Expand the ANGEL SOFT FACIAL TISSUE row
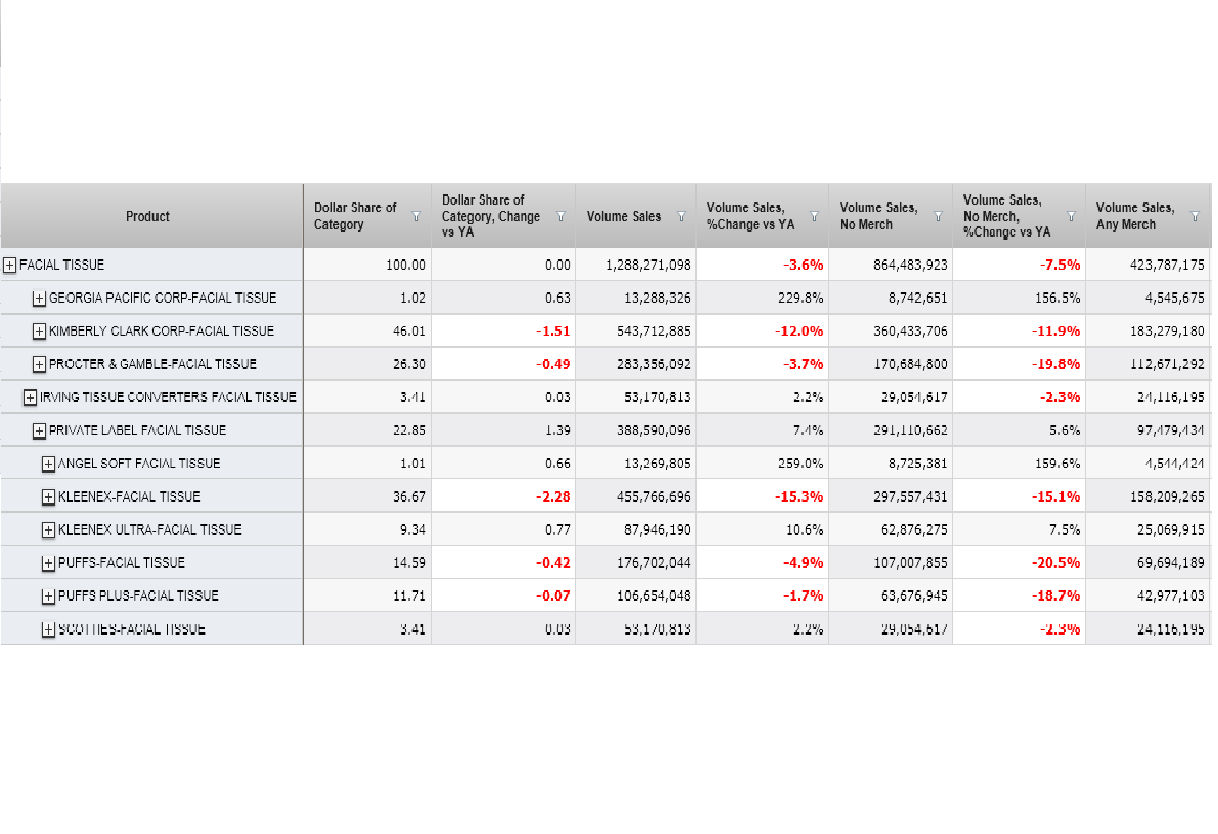Screen dimensions: 1218x834 click(x=48, y=463)
